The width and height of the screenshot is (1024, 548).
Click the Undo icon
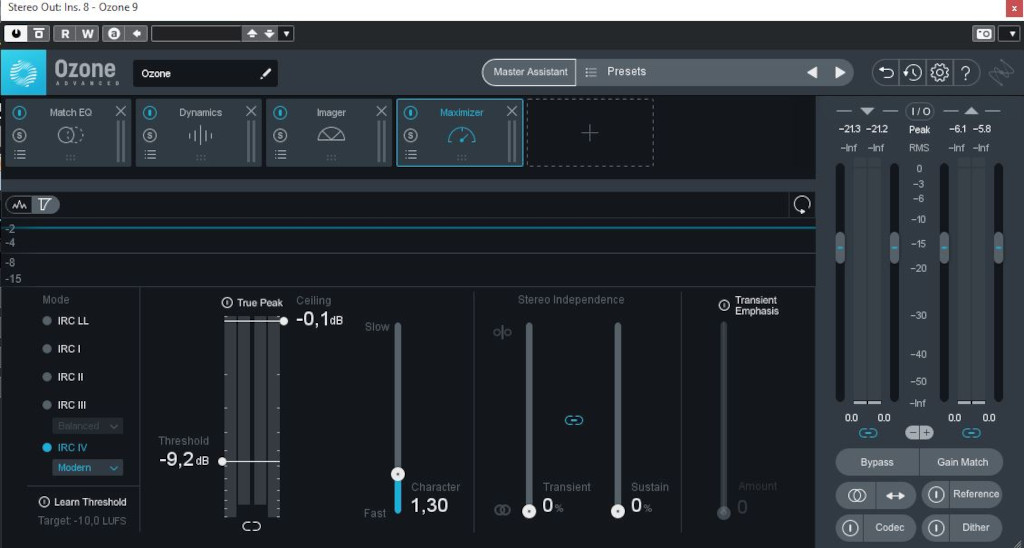(886, 73)
